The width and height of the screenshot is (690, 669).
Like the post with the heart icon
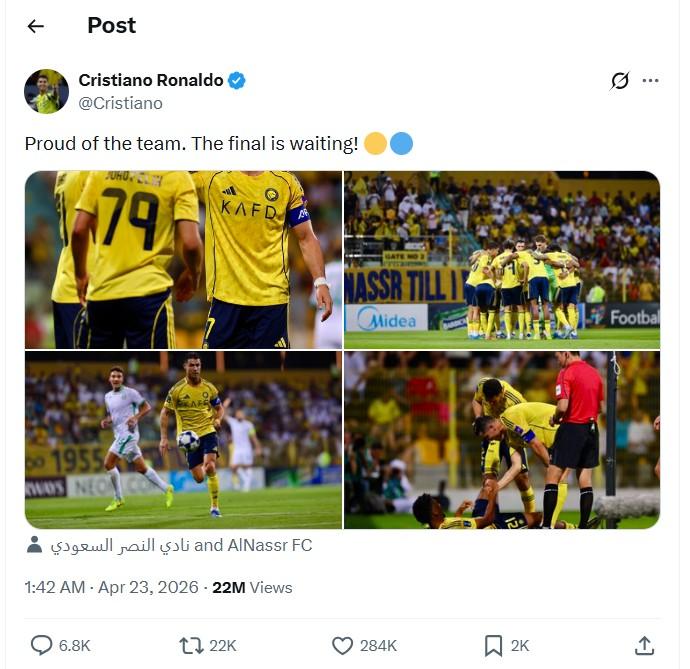(x=342, y=645)
